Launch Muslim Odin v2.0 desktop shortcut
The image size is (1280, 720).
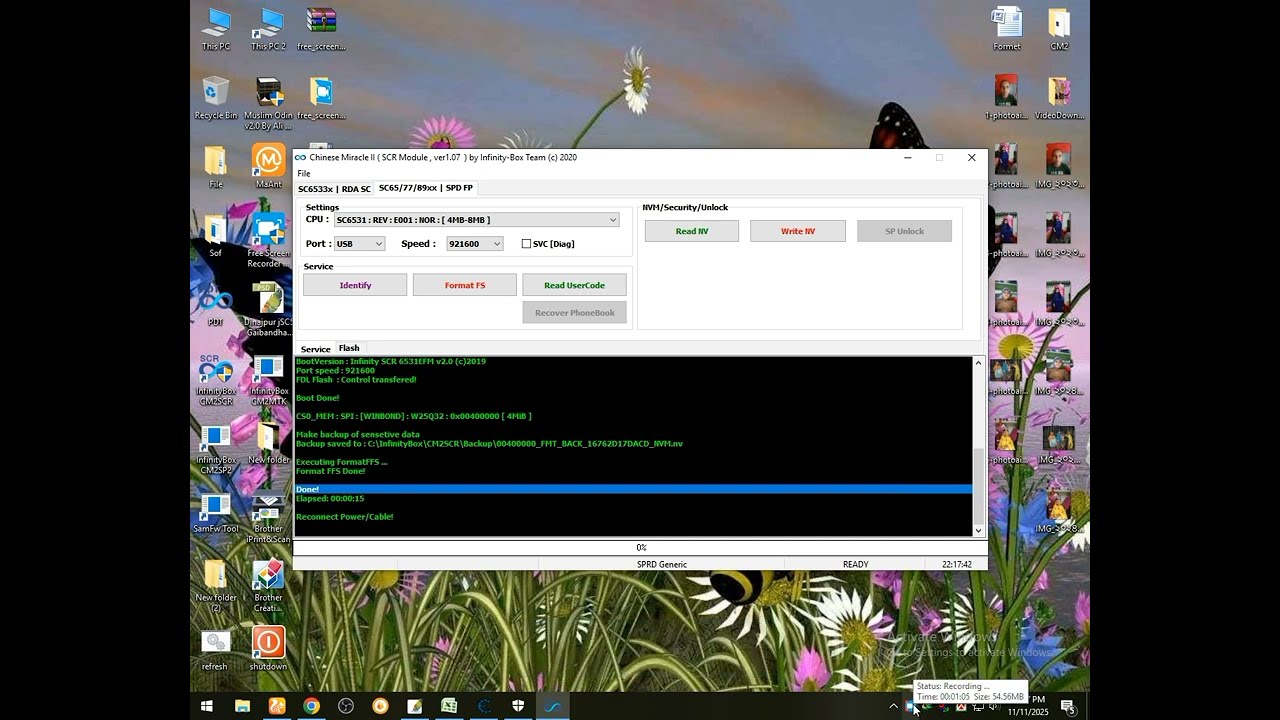point(268,103)
